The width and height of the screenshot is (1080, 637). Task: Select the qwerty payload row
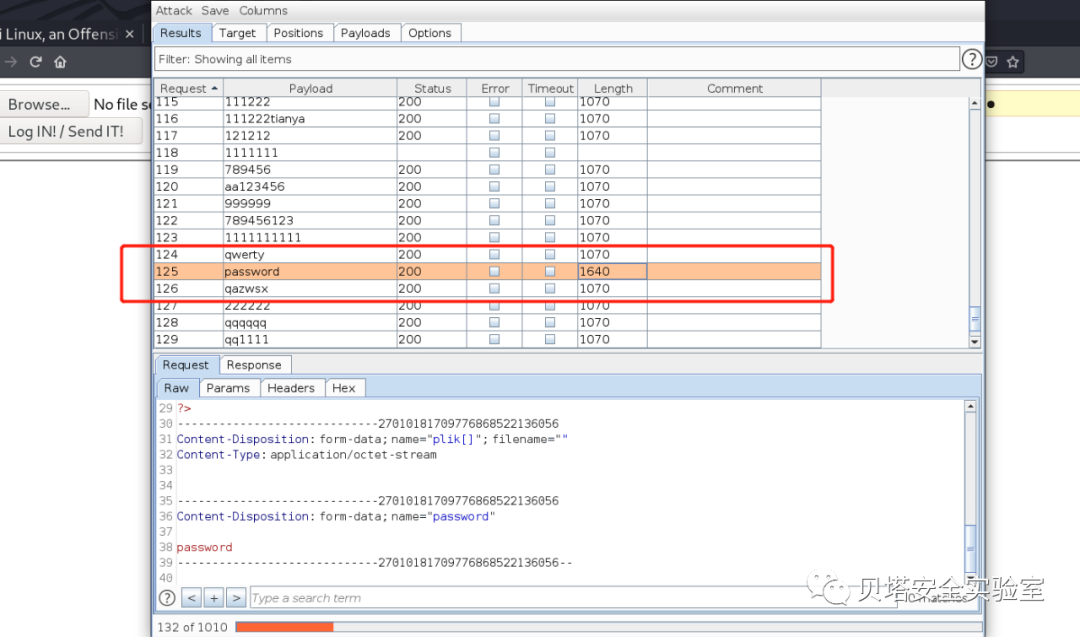(x=488, y=254)
